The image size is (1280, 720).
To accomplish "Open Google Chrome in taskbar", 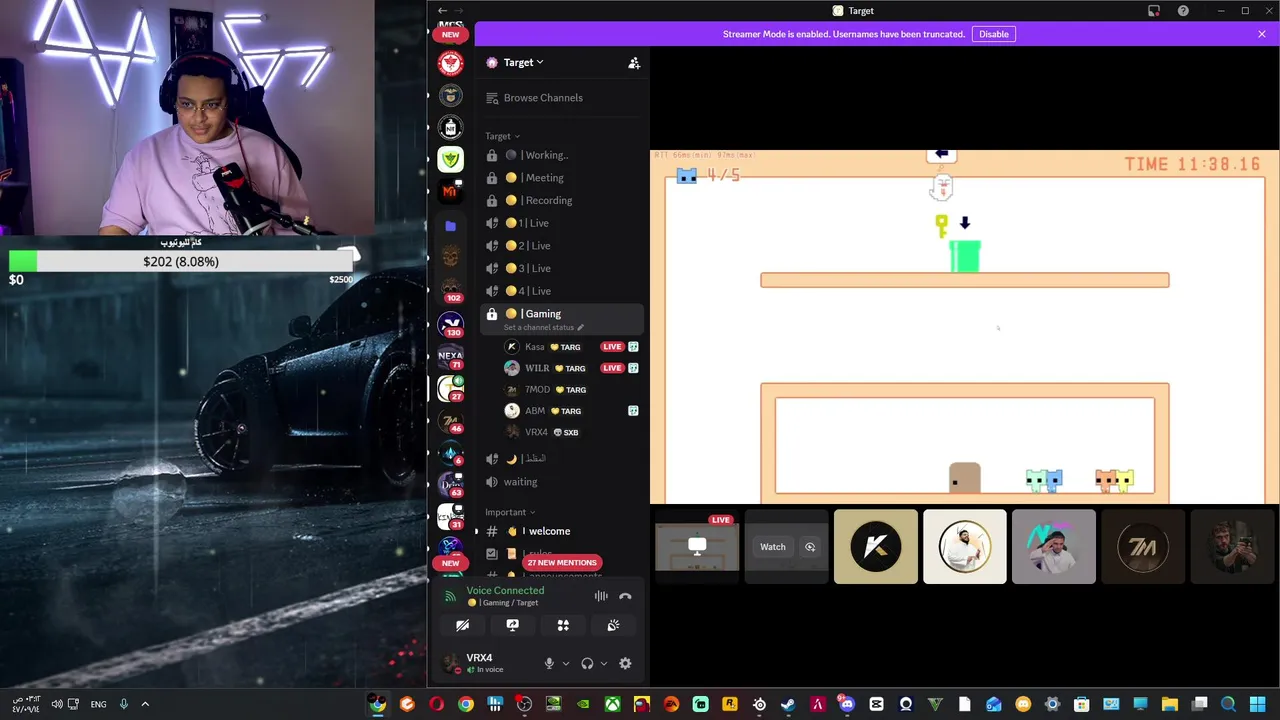I will [466, 704].
